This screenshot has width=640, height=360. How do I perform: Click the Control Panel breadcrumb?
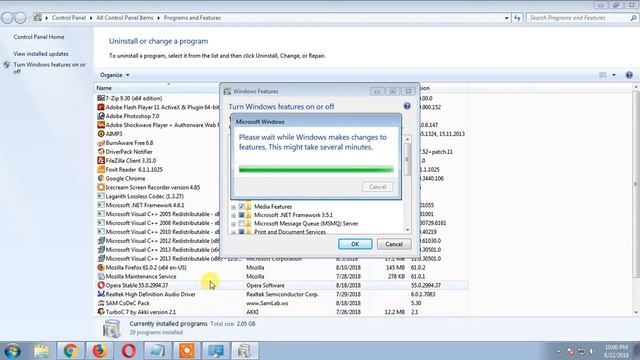[x=69, y=18]
